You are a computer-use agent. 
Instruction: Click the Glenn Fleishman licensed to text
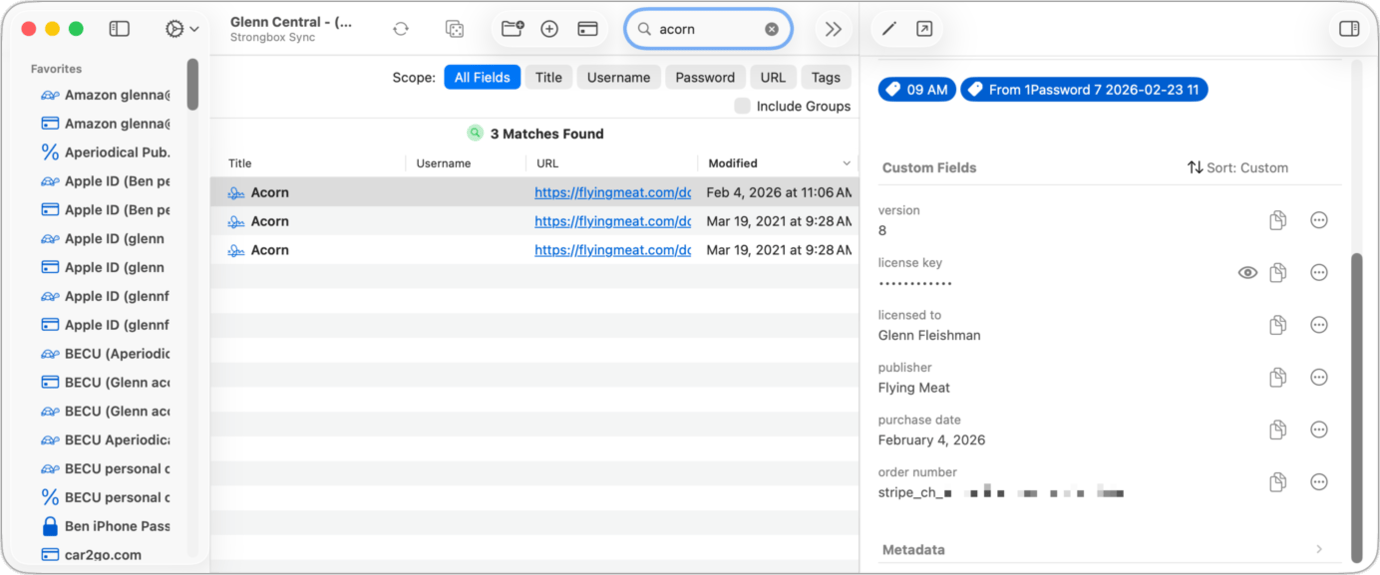pos(929,335)
